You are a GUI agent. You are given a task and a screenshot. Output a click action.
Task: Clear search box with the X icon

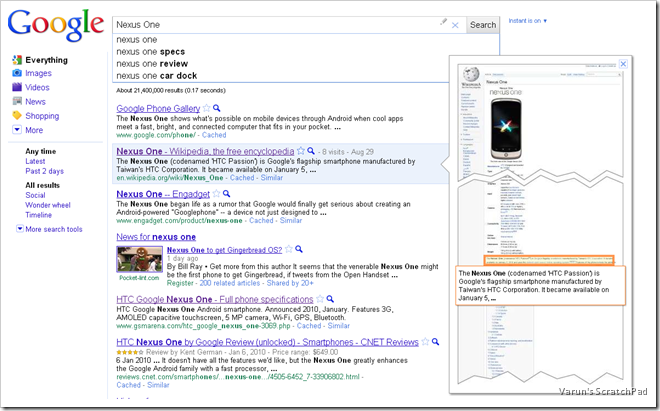click(x=455, y=25)
